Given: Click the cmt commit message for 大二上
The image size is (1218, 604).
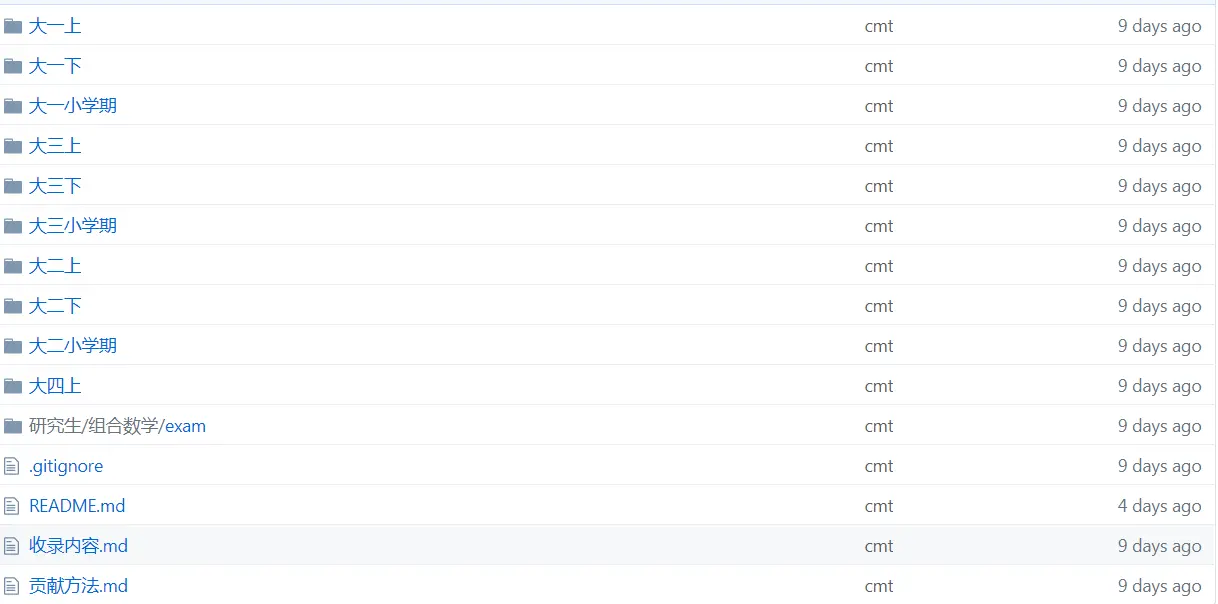Looking at the screenshot, I should pyautogui.click(x=879, y=266).
